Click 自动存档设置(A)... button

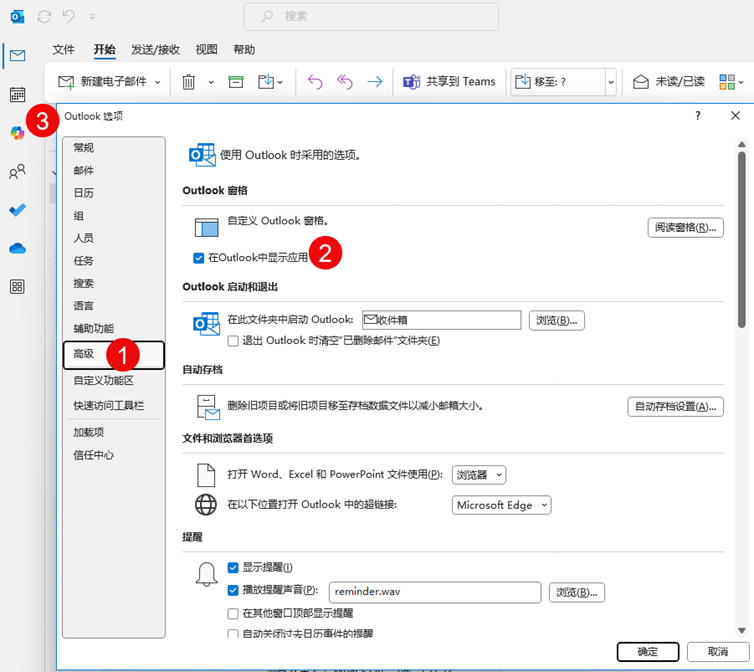pyautogui.click(x=675, y=406)
